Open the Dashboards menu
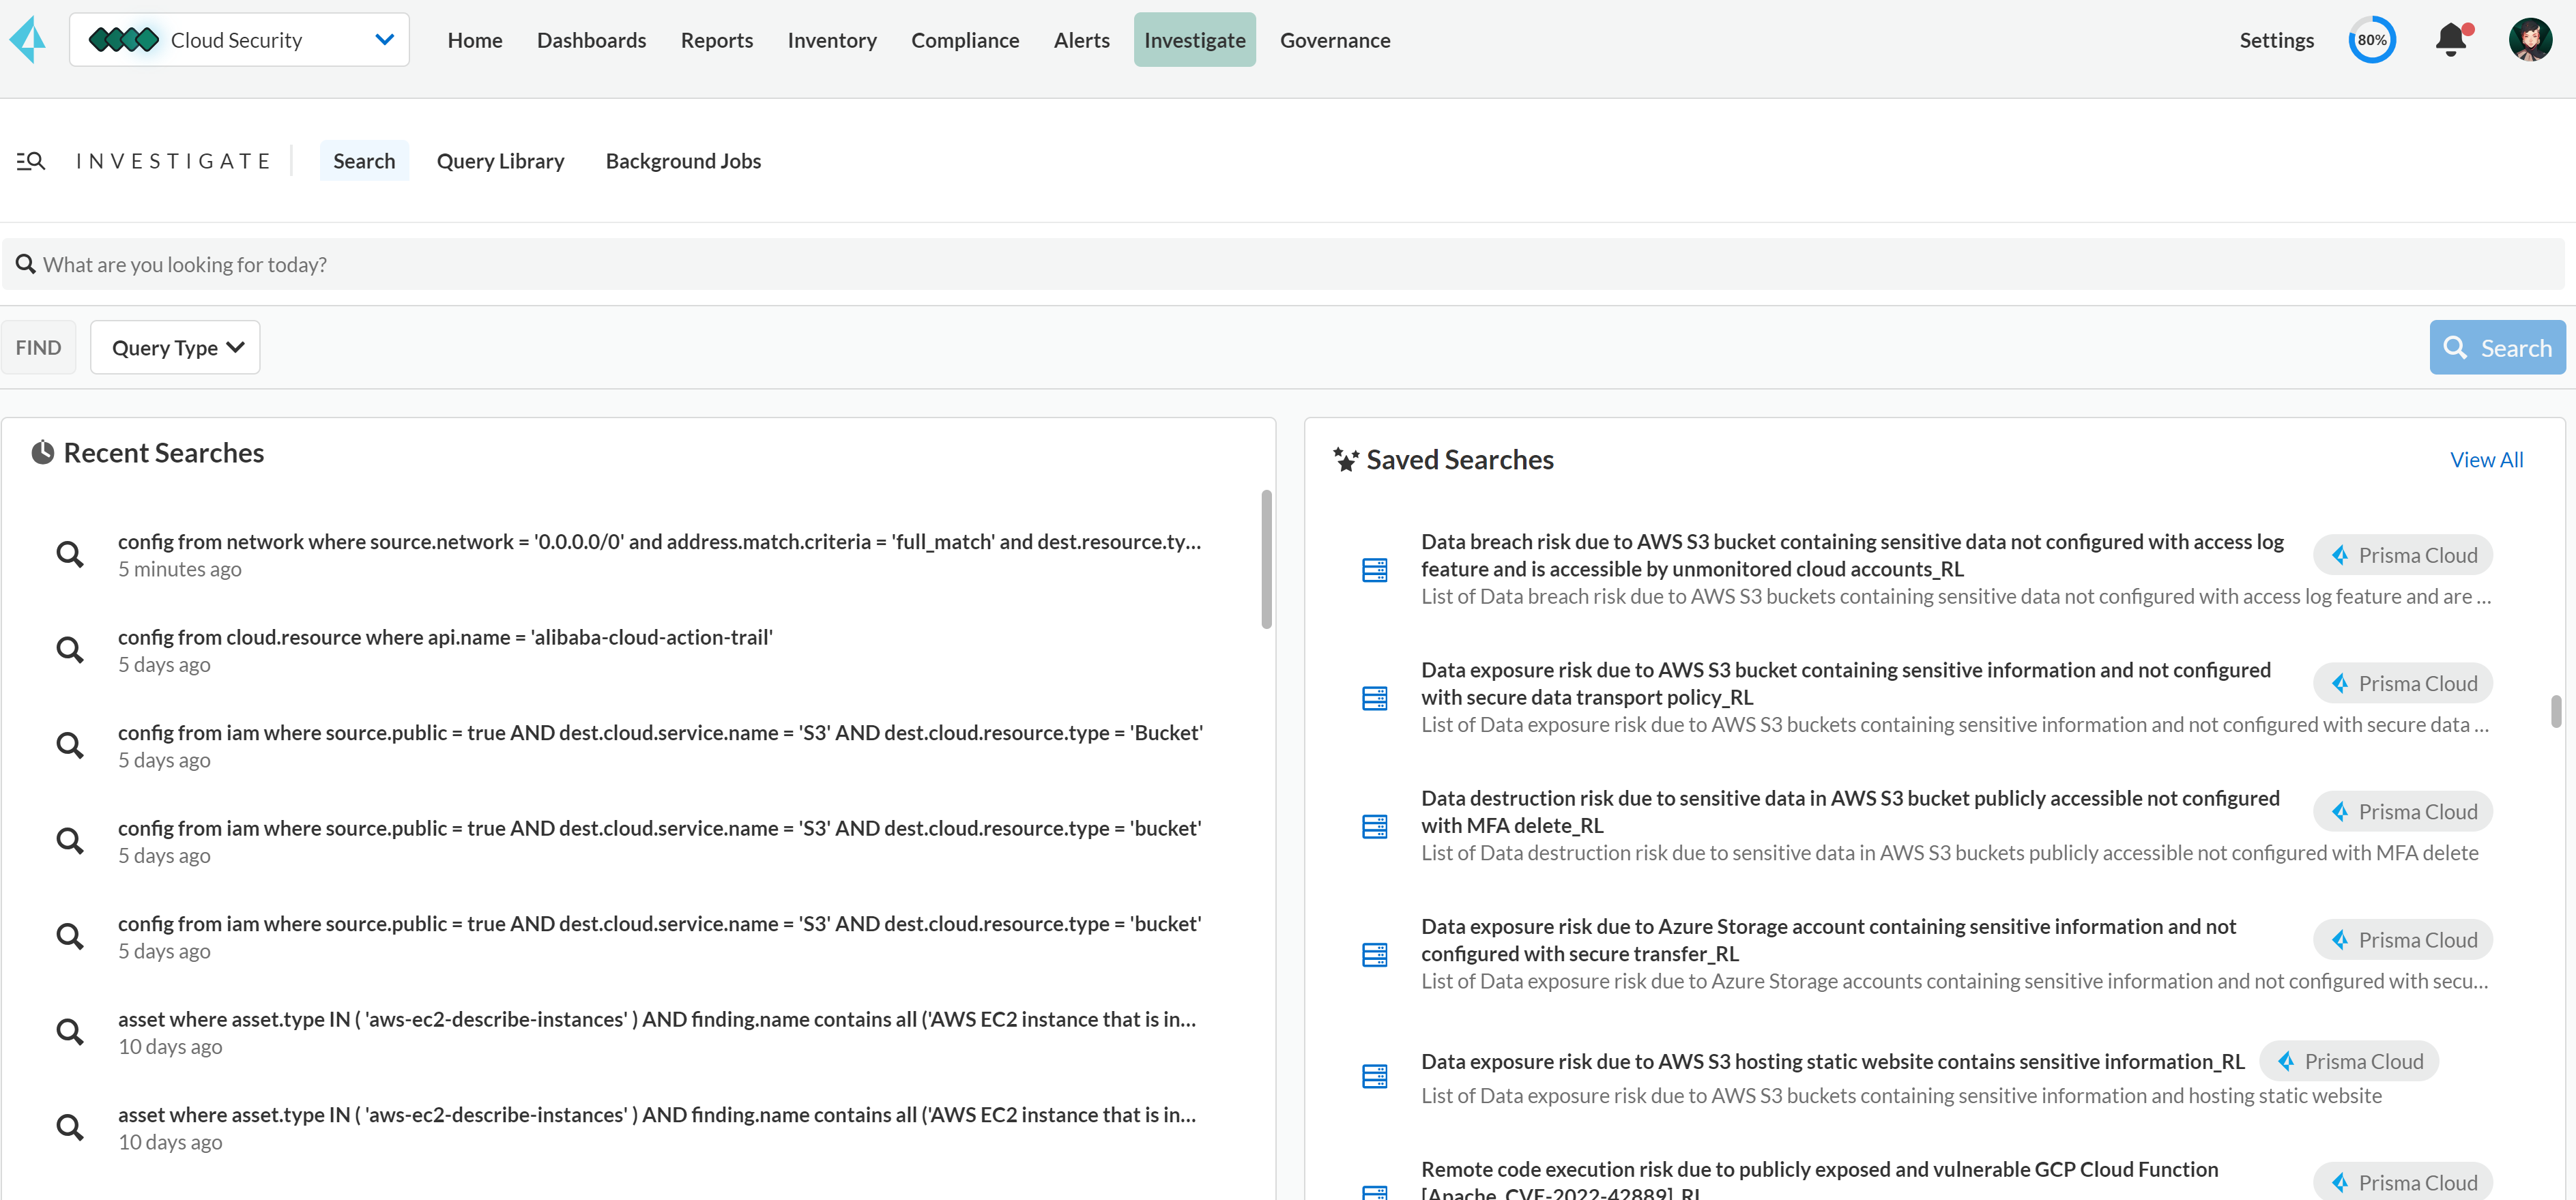Screen dimensions: 2576x1200 pos(592,40)
